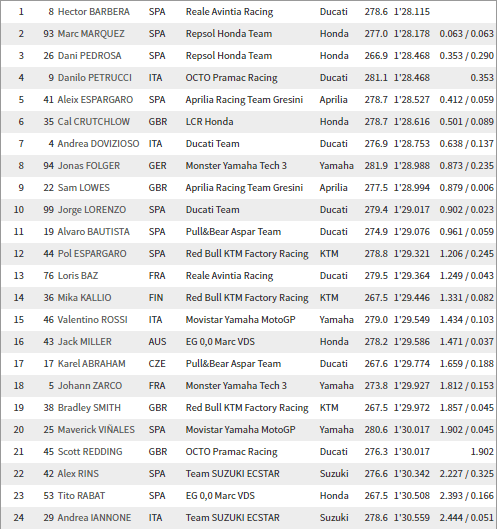Viewport: 497px width, 529px height.
Task: Click rider name Hector BARBERA
Action: coord(93,12)
